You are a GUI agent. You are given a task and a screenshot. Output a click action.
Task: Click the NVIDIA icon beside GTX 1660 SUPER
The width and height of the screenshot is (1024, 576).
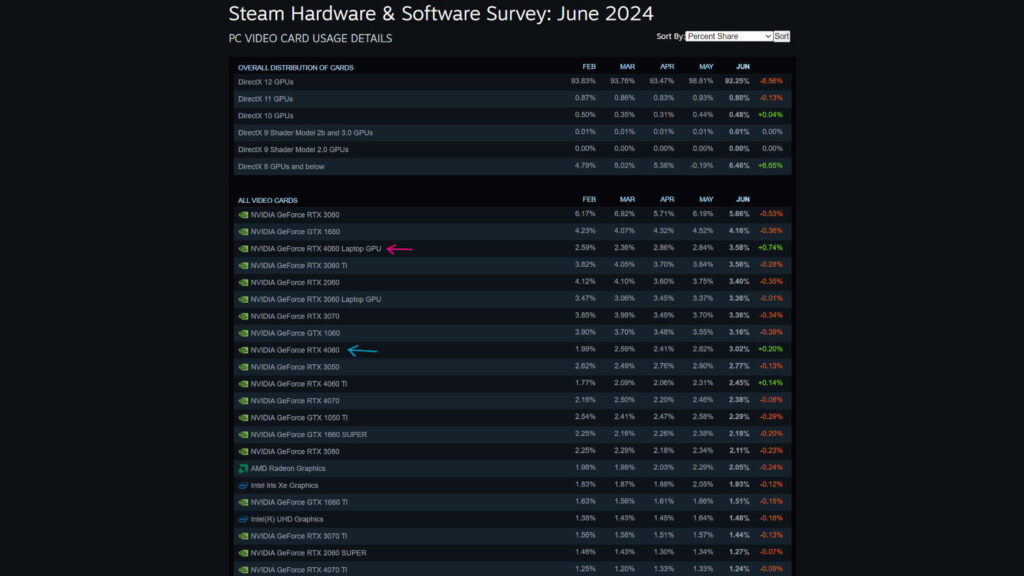tap(243, 434)
